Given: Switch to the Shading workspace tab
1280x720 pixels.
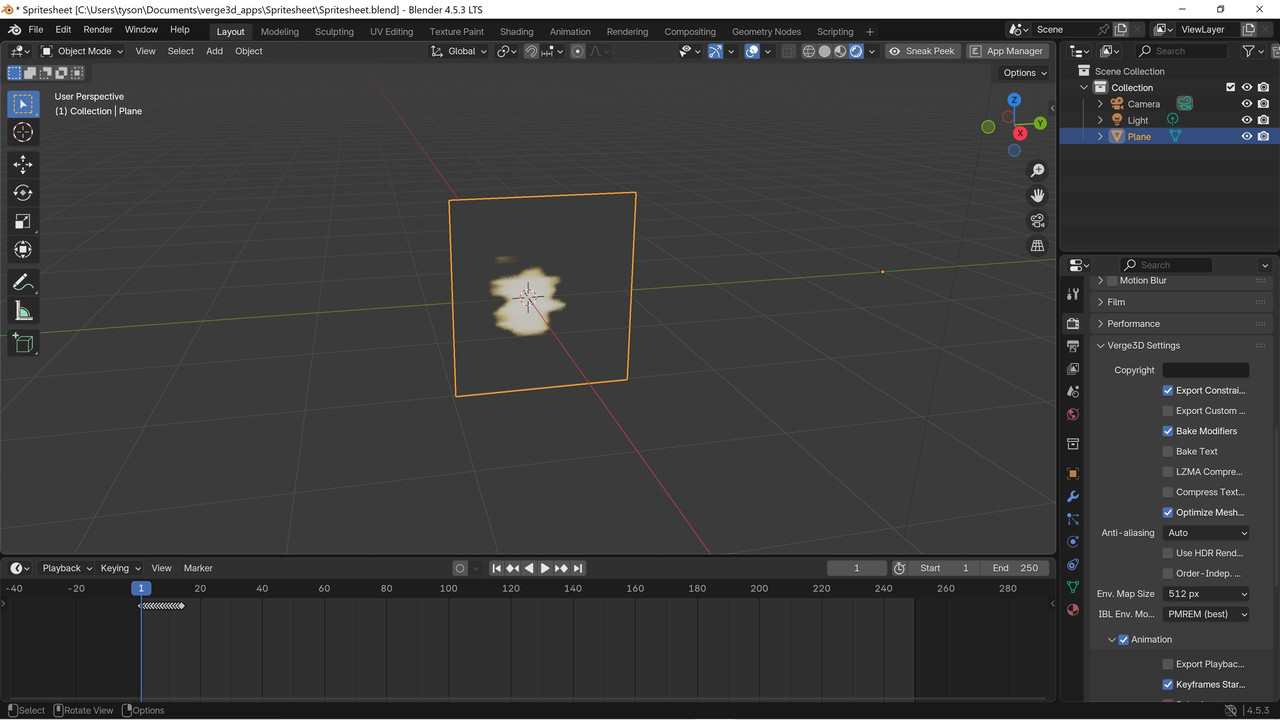Looking at the screenshot, I should point(516,31).
